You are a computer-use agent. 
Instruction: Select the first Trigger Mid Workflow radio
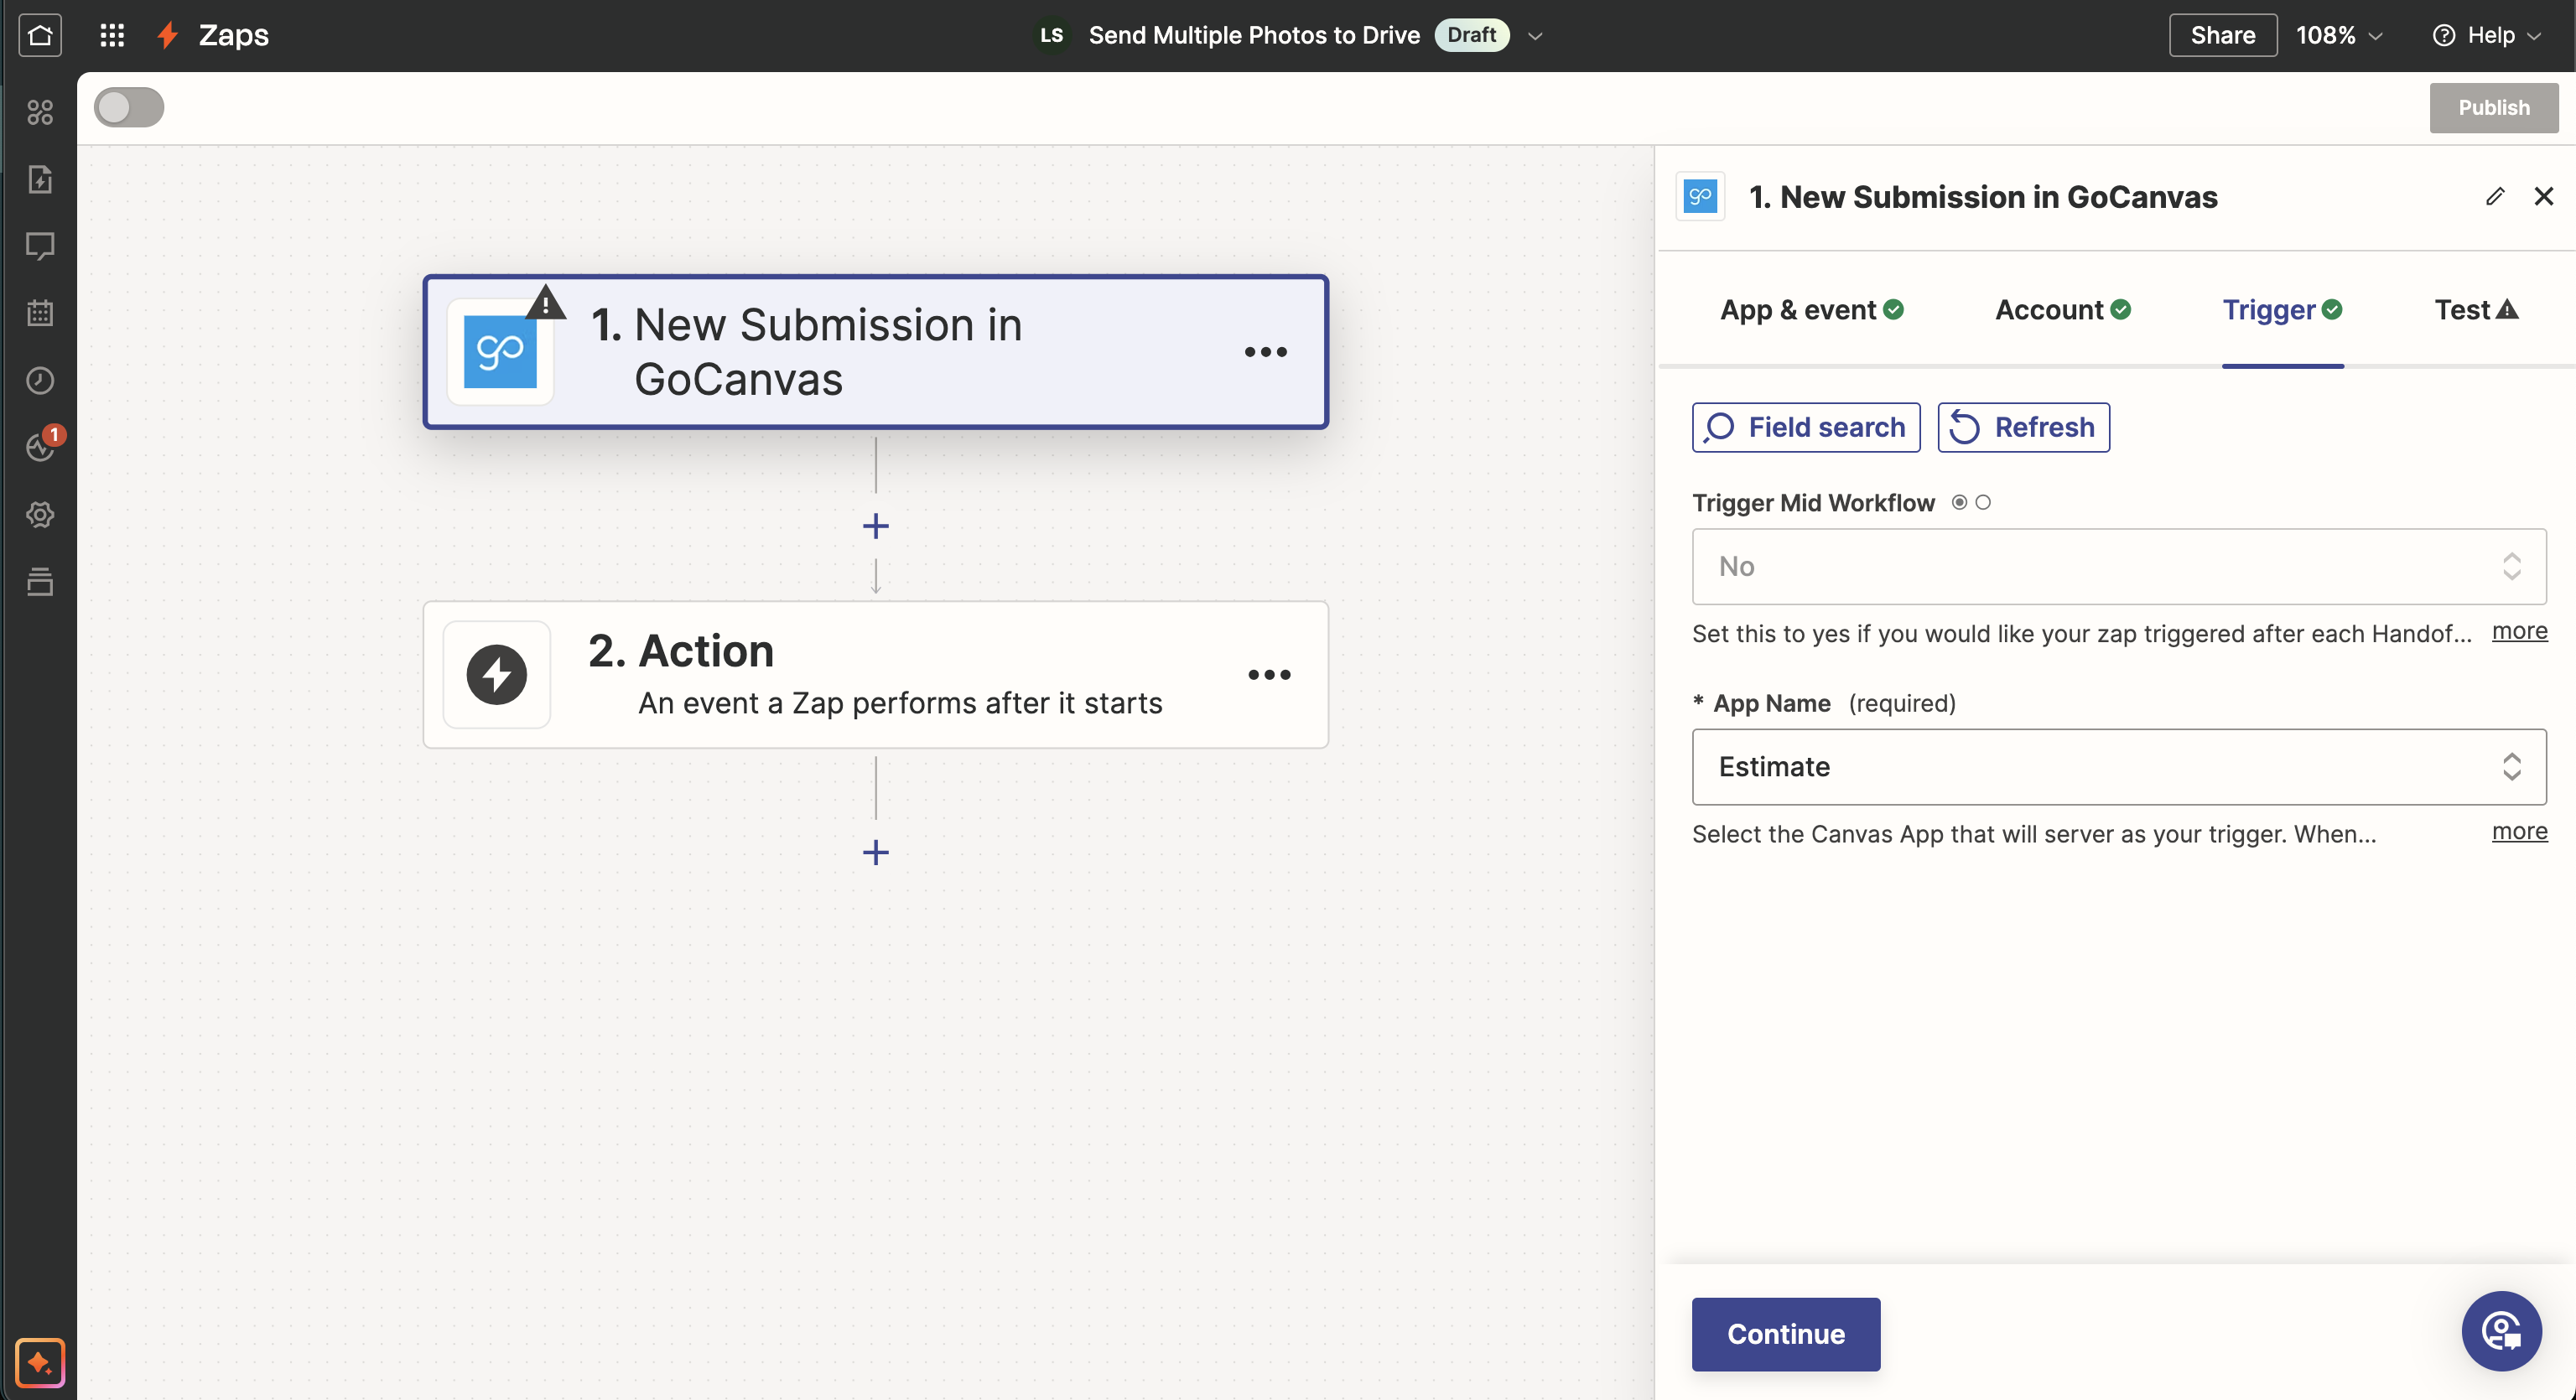[x=1959, y=502]
